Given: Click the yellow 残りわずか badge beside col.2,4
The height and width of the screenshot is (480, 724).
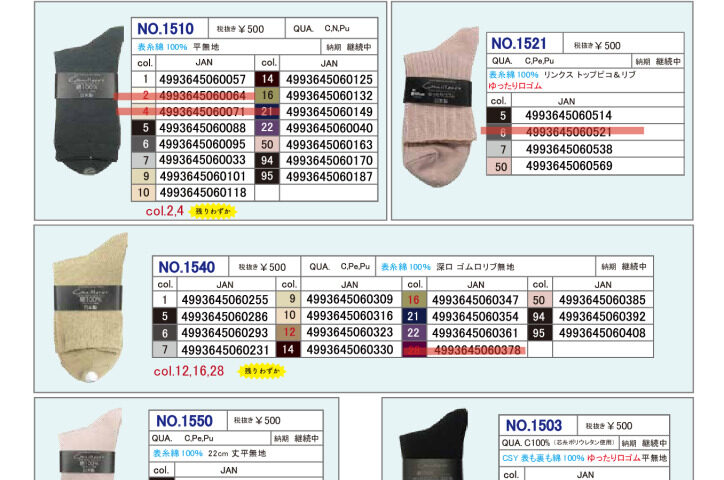Looking at the screenshot, I should click(x=214, y=211).
